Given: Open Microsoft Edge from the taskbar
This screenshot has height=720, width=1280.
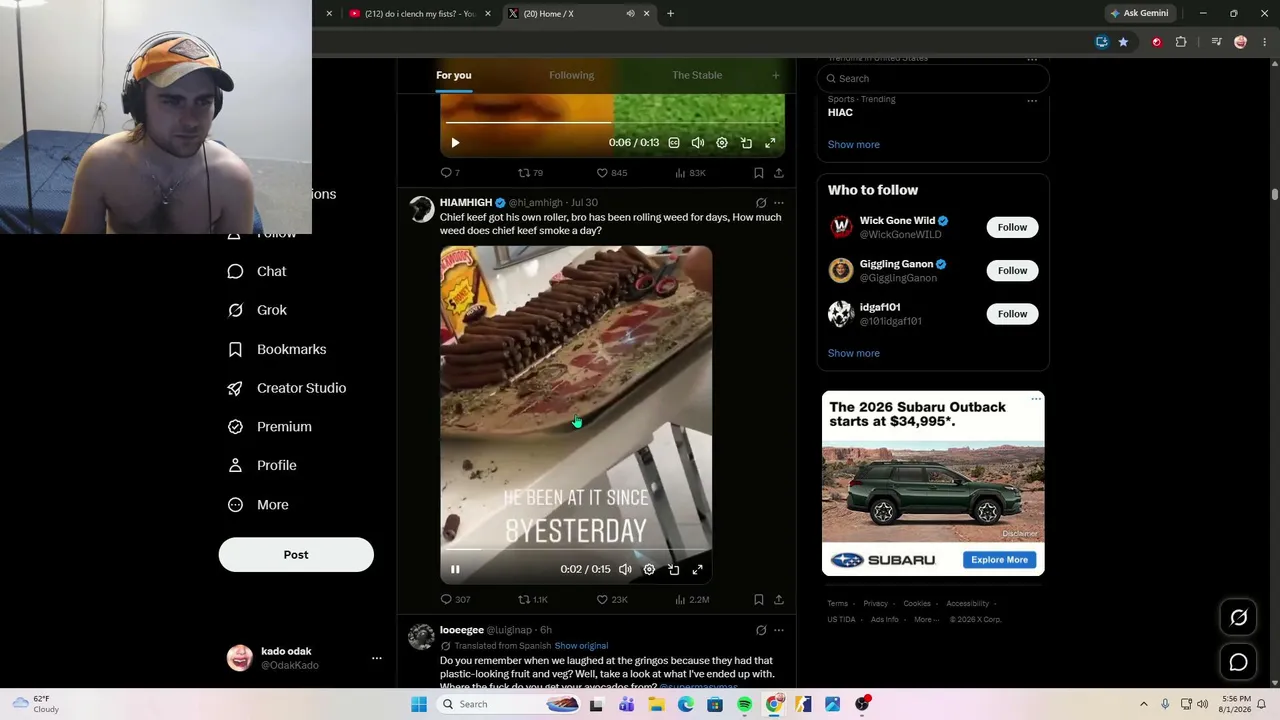Looking at the screenshot, I should (x=686, y=704).
